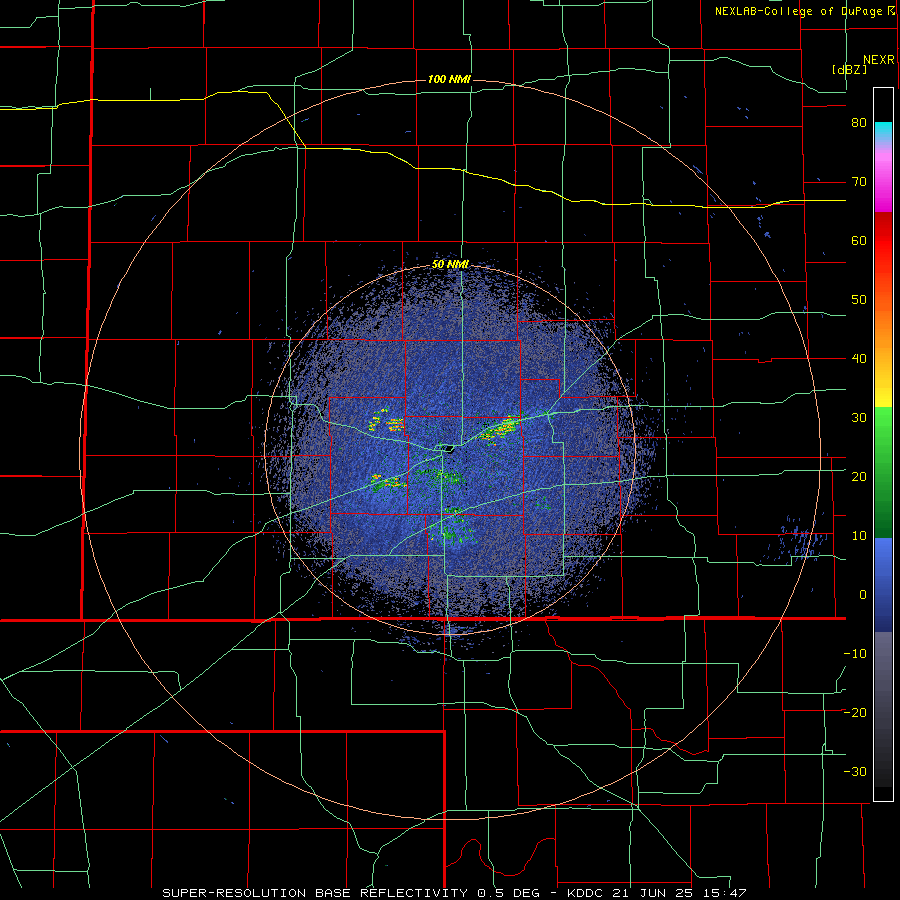Image resolution: width=900 pixels, height=900 pixels.
Task: Click the "50" value on the dBZ scale
Action: (859, 300)
